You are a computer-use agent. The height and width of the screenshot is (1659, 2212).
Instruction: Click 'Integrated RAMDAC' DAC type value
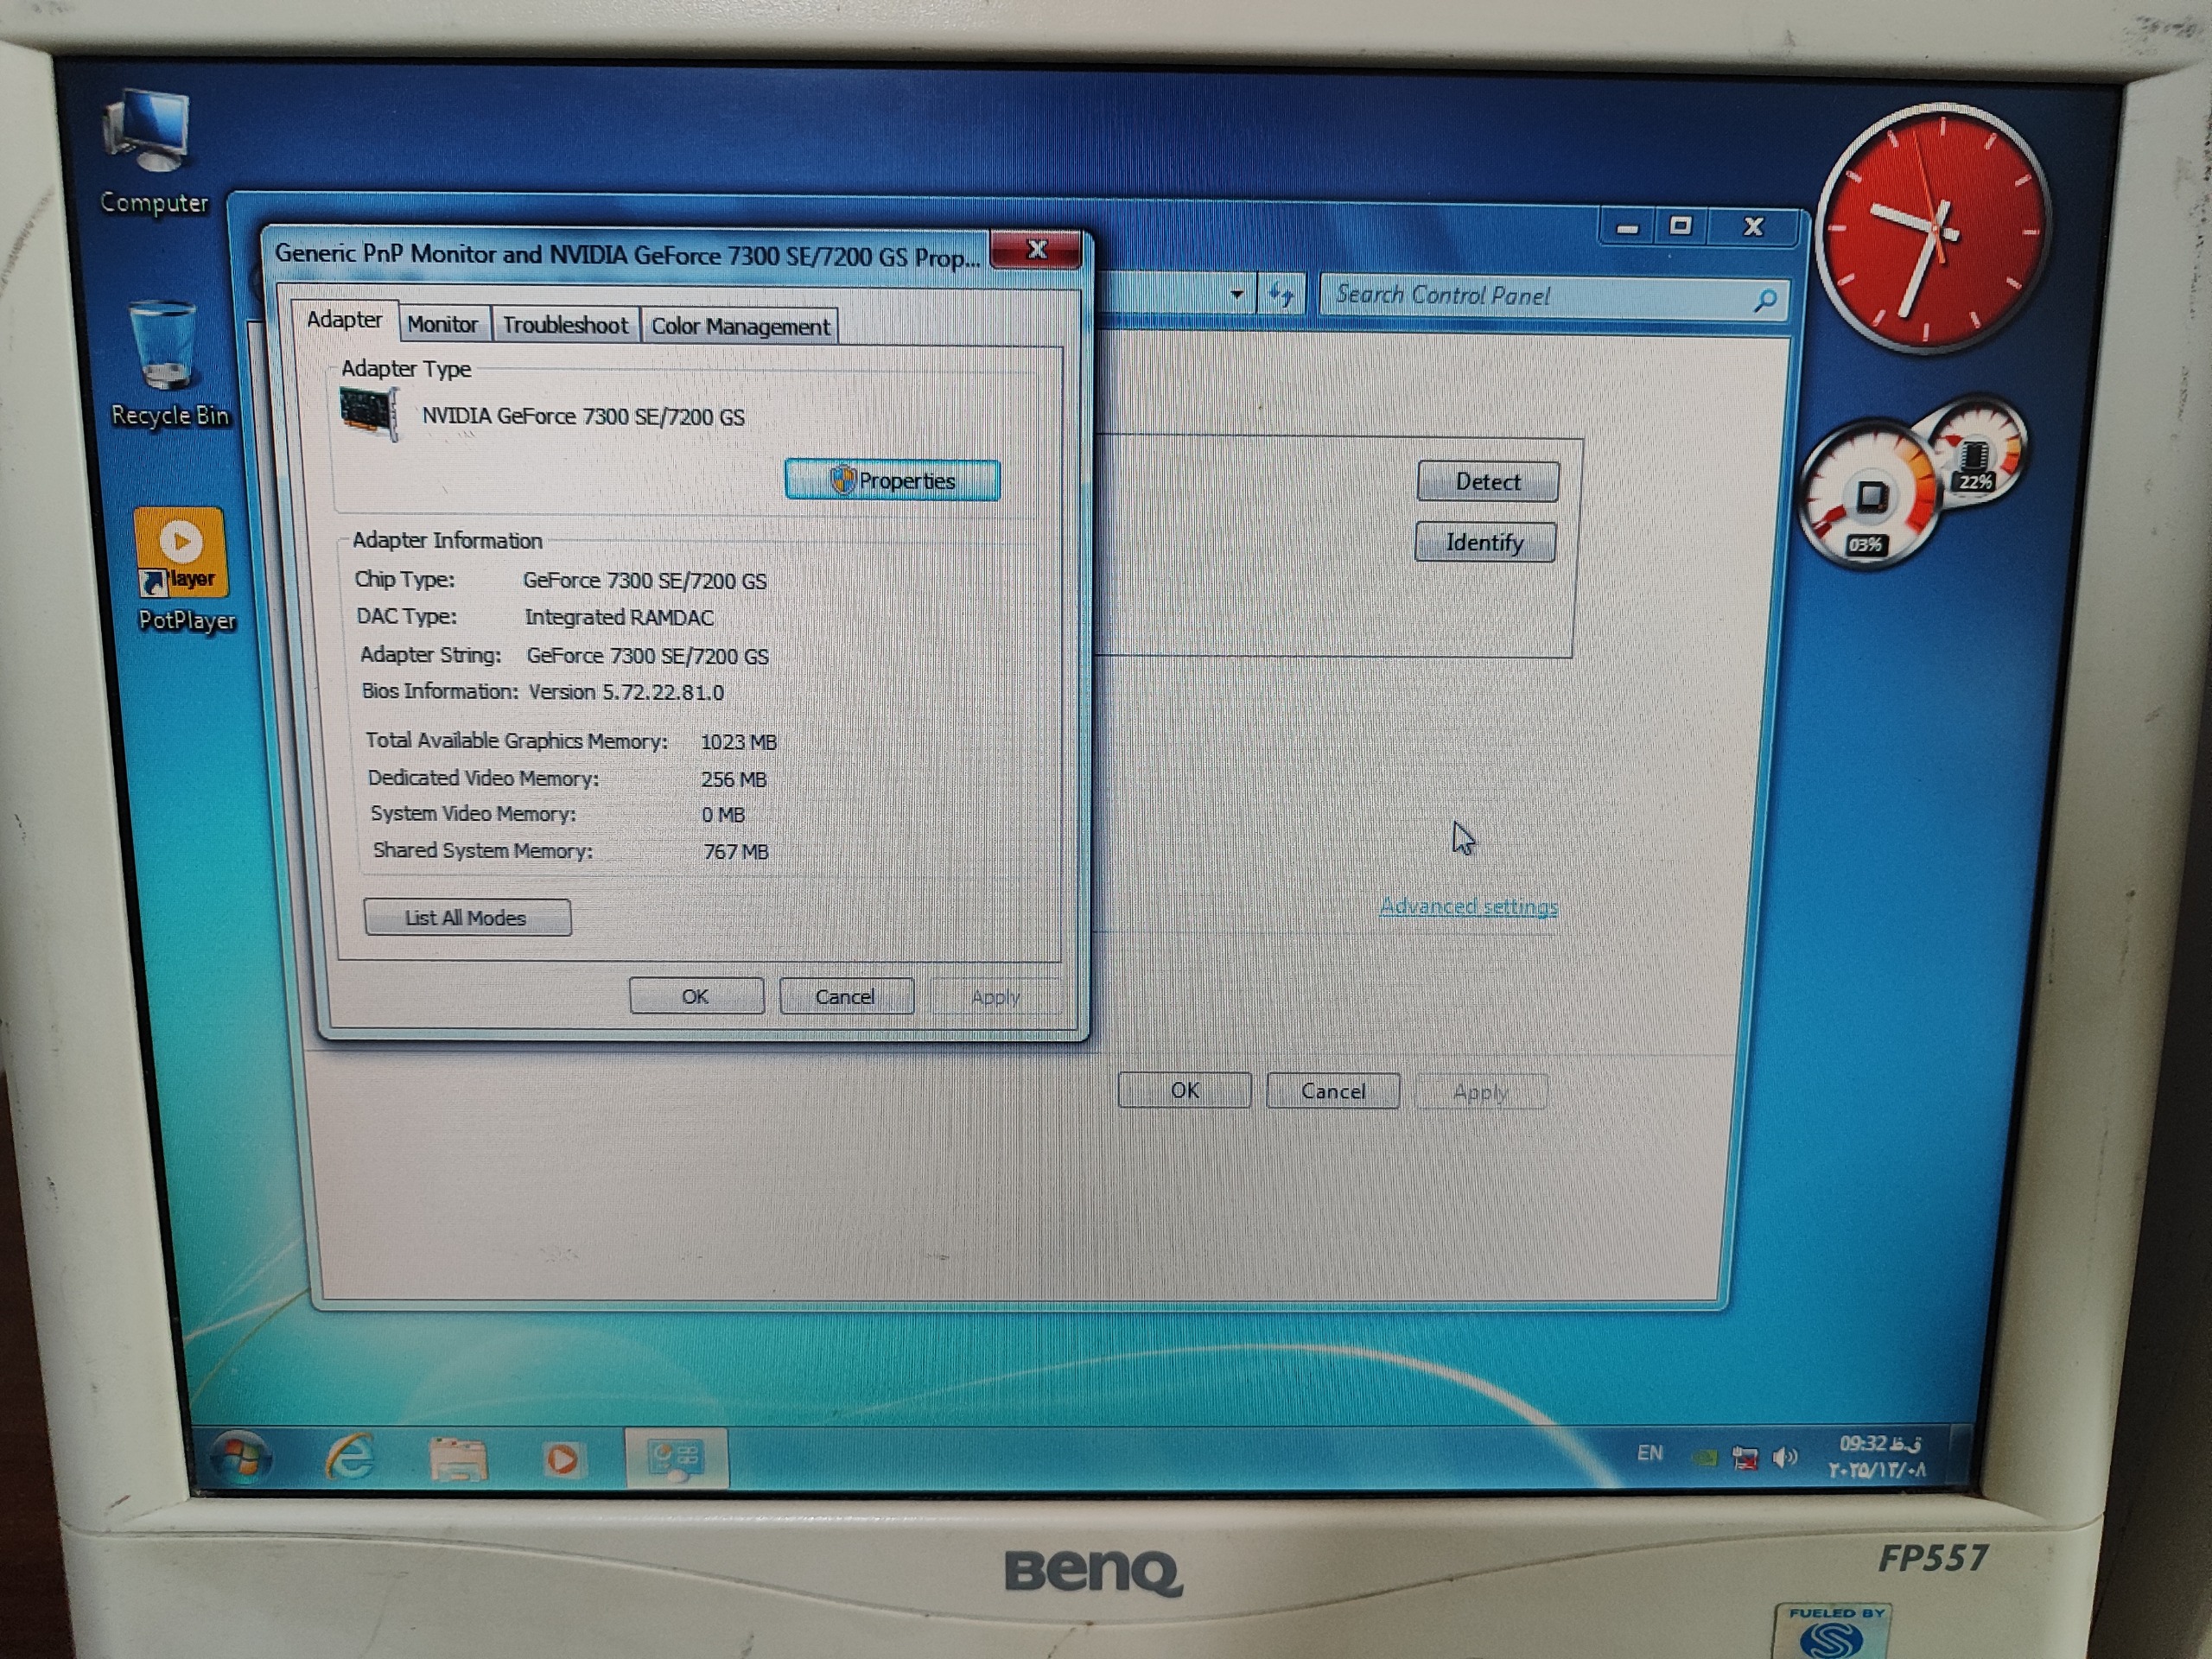pos(619,618)
